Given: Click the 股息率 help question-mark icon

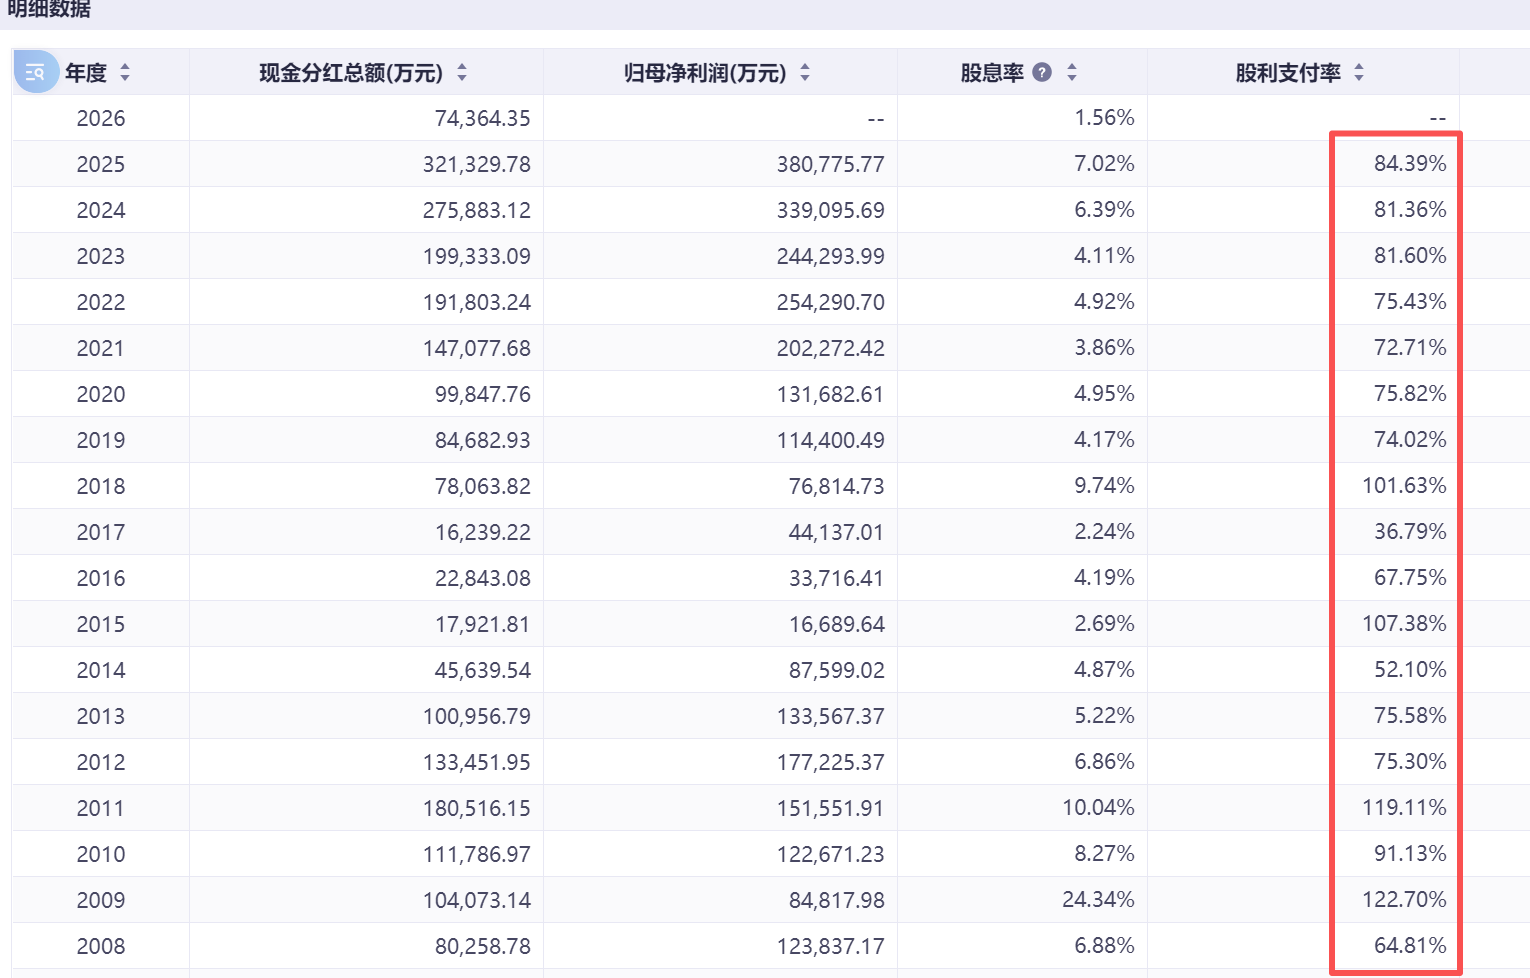Looking at the screenshot, I should click(x=1042, y=72).
